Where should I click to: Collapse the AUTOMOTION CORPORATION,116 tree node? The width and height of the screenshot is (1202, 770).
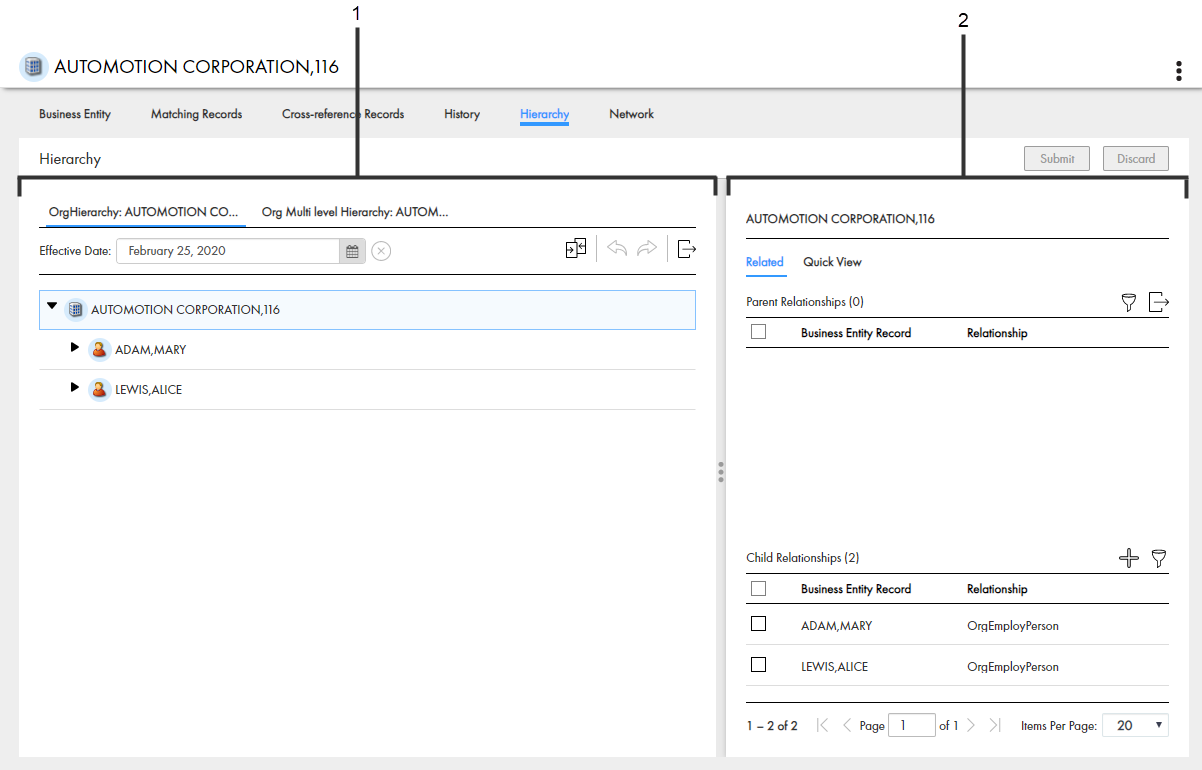(x=52, y=307)
